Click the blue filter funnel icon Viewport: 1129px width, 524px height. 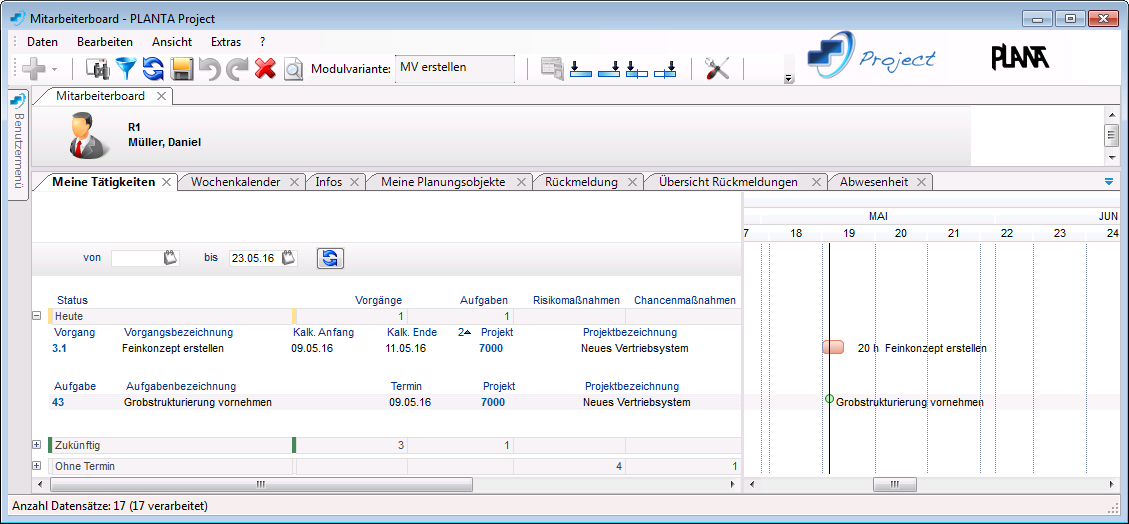(126, 68)
